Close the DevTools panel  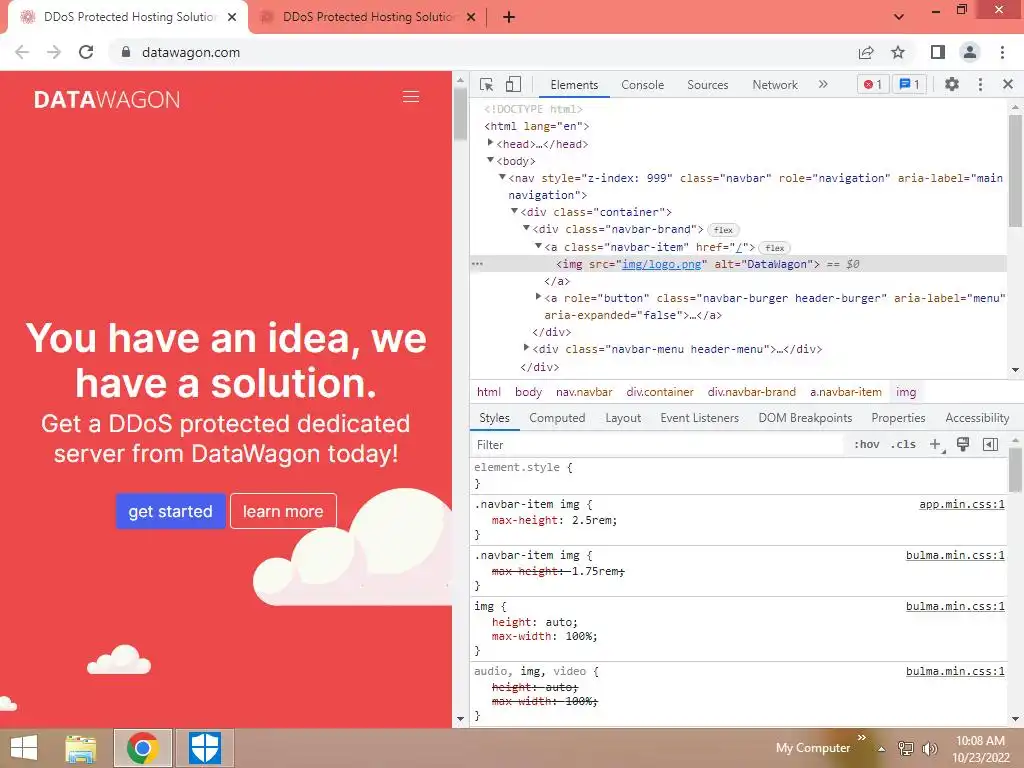coord(1008,84)
